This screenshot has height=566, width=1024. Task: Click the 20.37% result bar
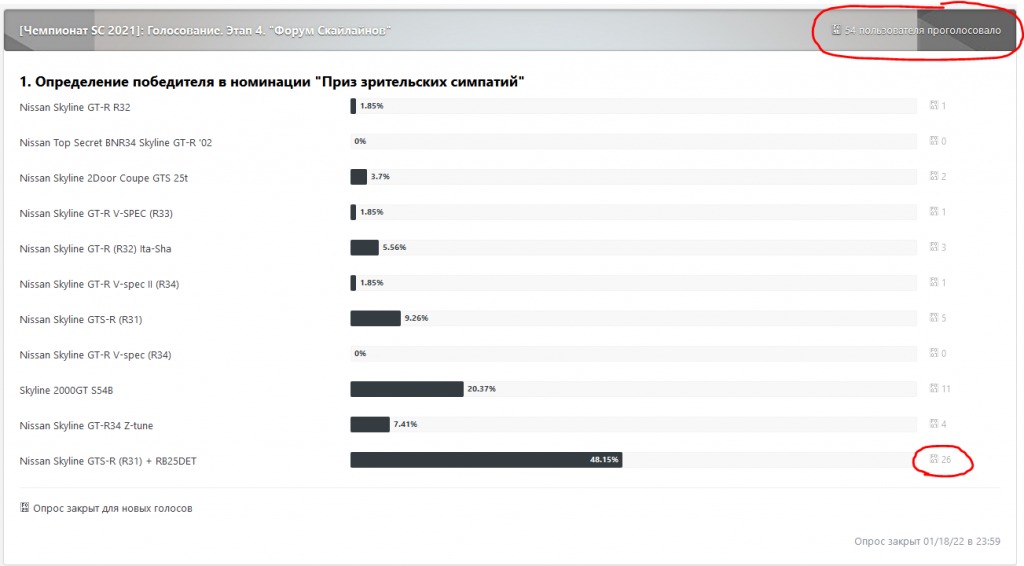click(406, 389)
